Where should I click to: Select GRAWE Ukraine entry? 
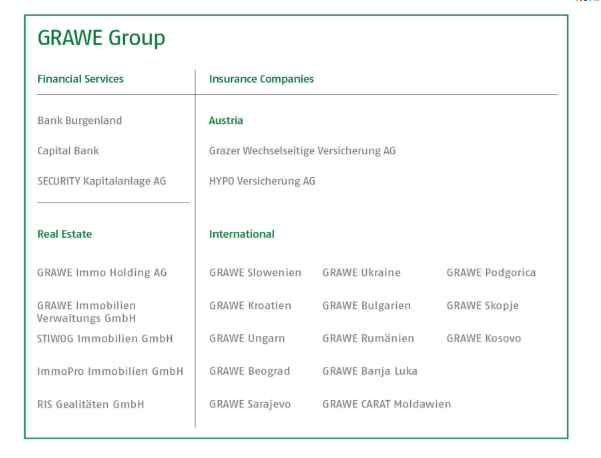pos(361,273)
